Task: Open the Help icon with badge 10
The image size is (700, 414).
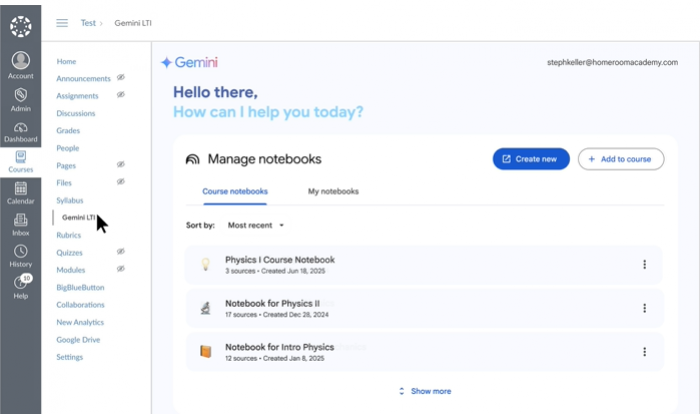Action: (21, 282)
